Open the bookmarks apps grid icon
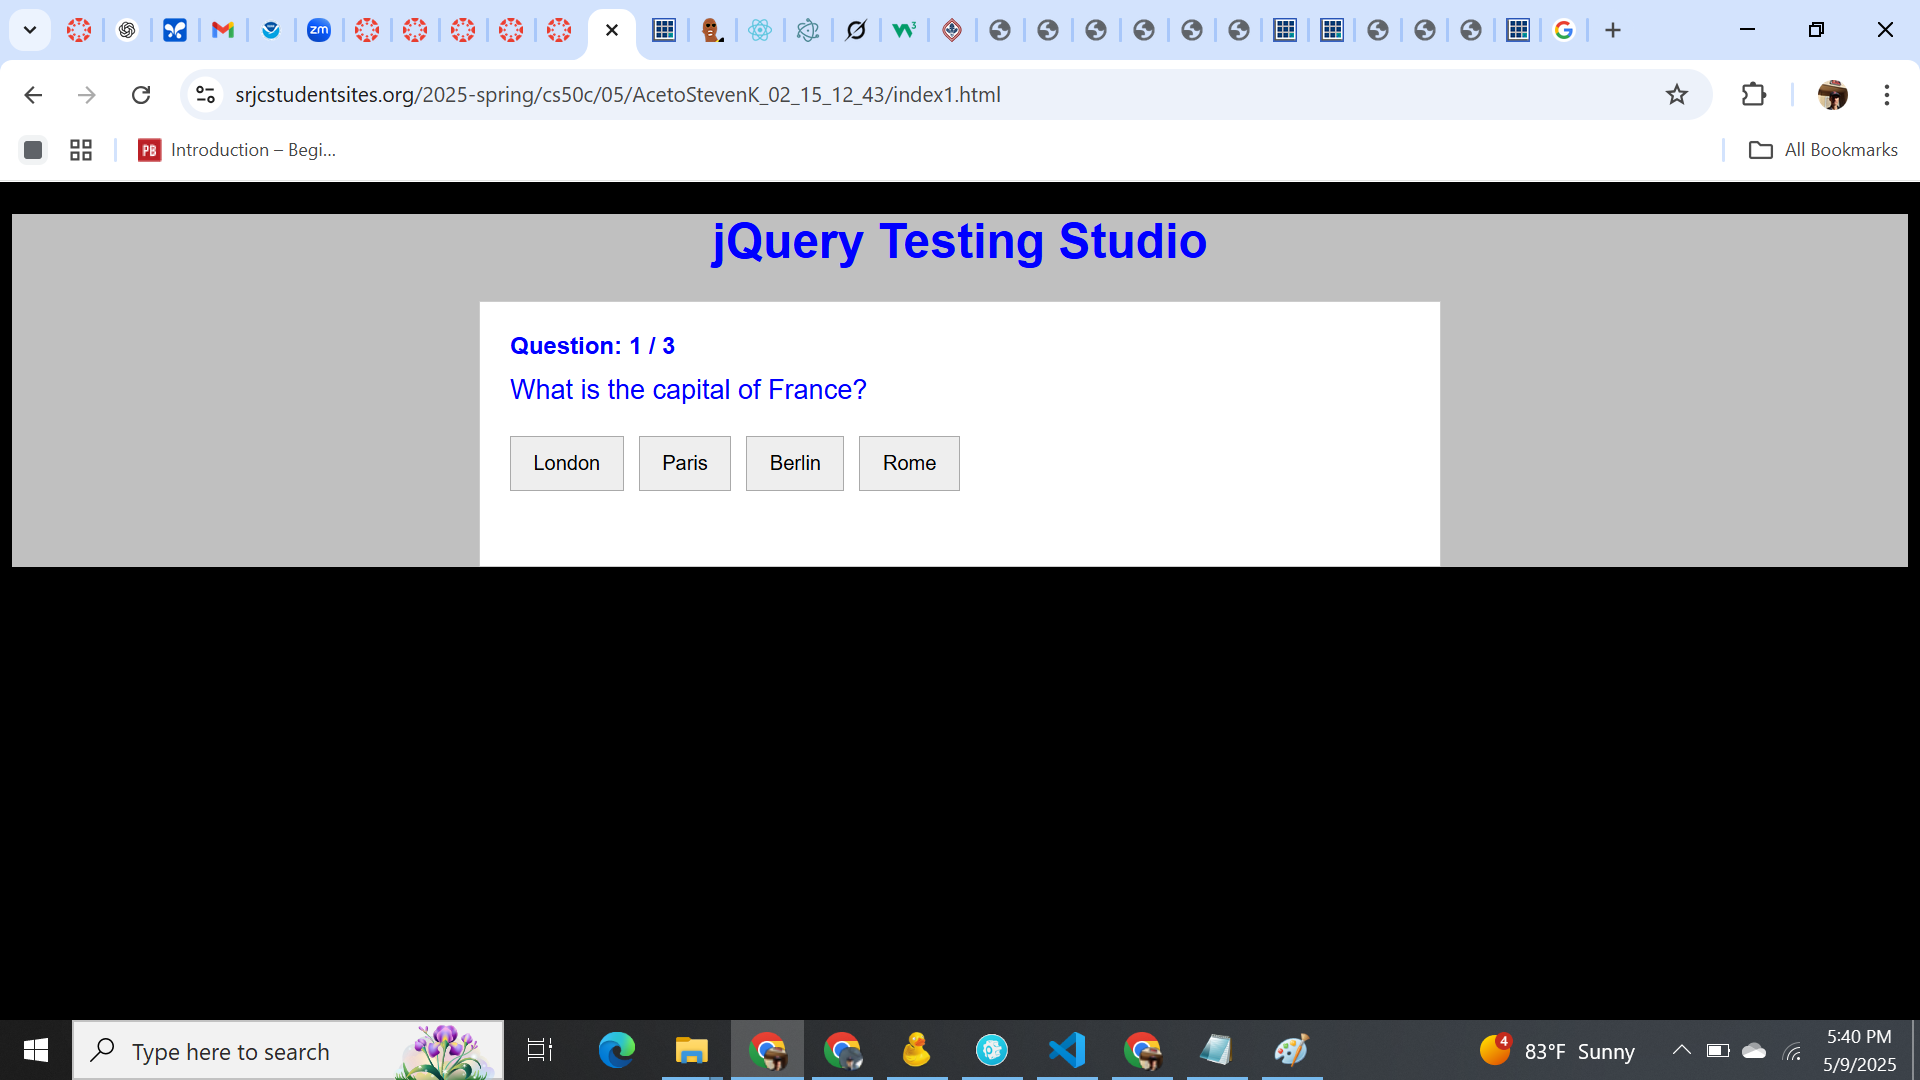The height and width of the screenshot is (1080, 1920). click(81, 150)
